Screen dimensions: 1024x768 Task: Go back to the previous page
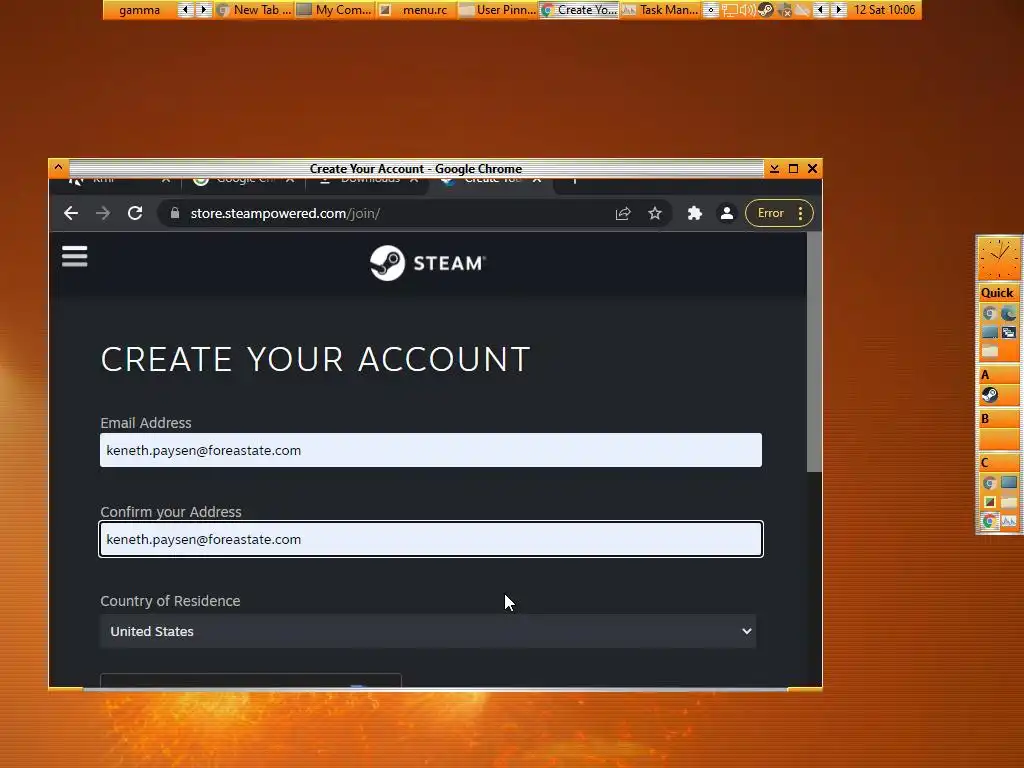(x=71, y=213)
